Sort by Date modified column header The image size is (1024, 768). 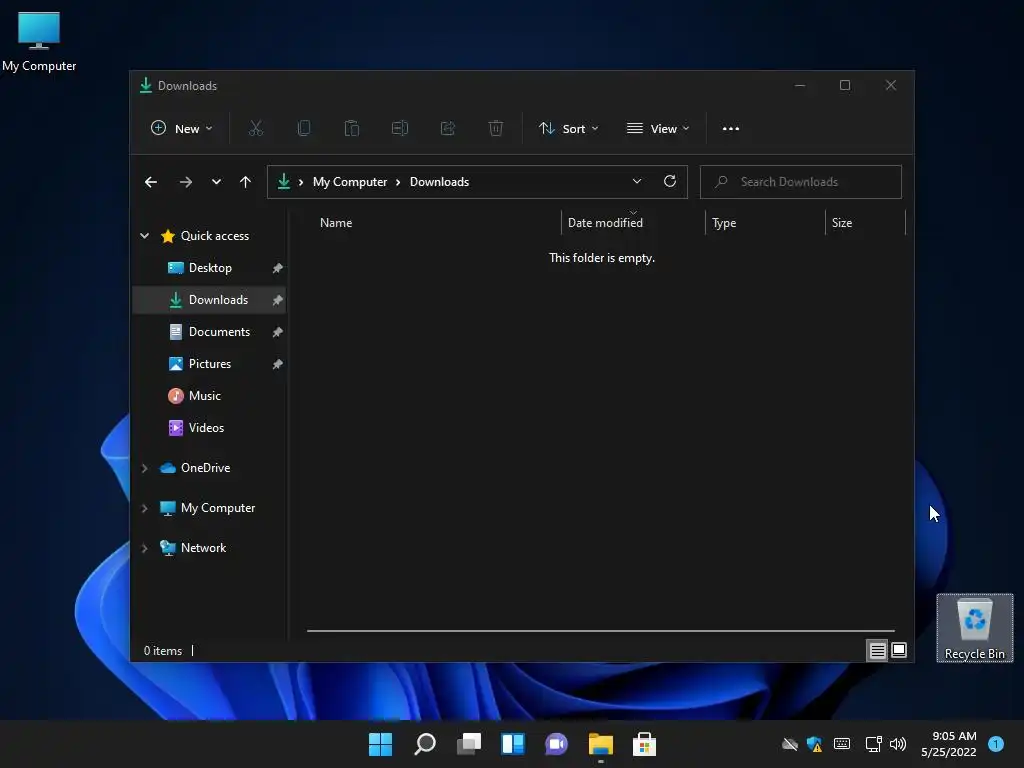(633, 223)
